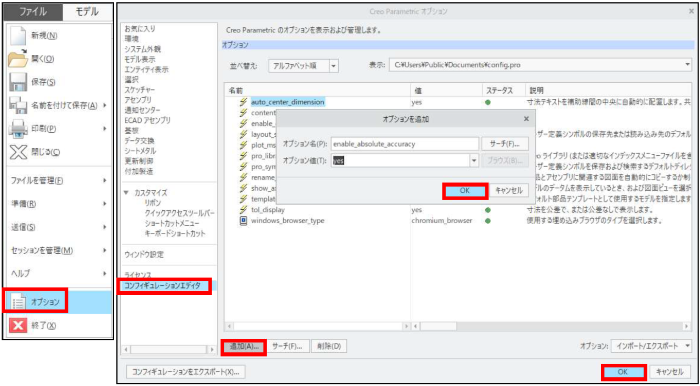Click the 削除(D) button
Image resolution: width=700 pixels, height=386 pixels.
tap(329, 346)
